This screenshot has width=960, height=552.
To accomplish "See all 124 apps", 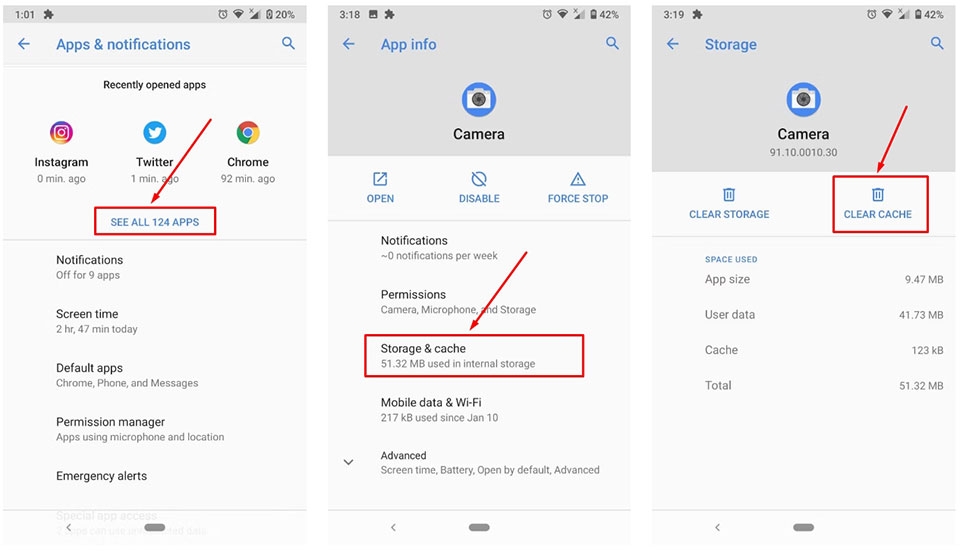I will tap(155, 222).
